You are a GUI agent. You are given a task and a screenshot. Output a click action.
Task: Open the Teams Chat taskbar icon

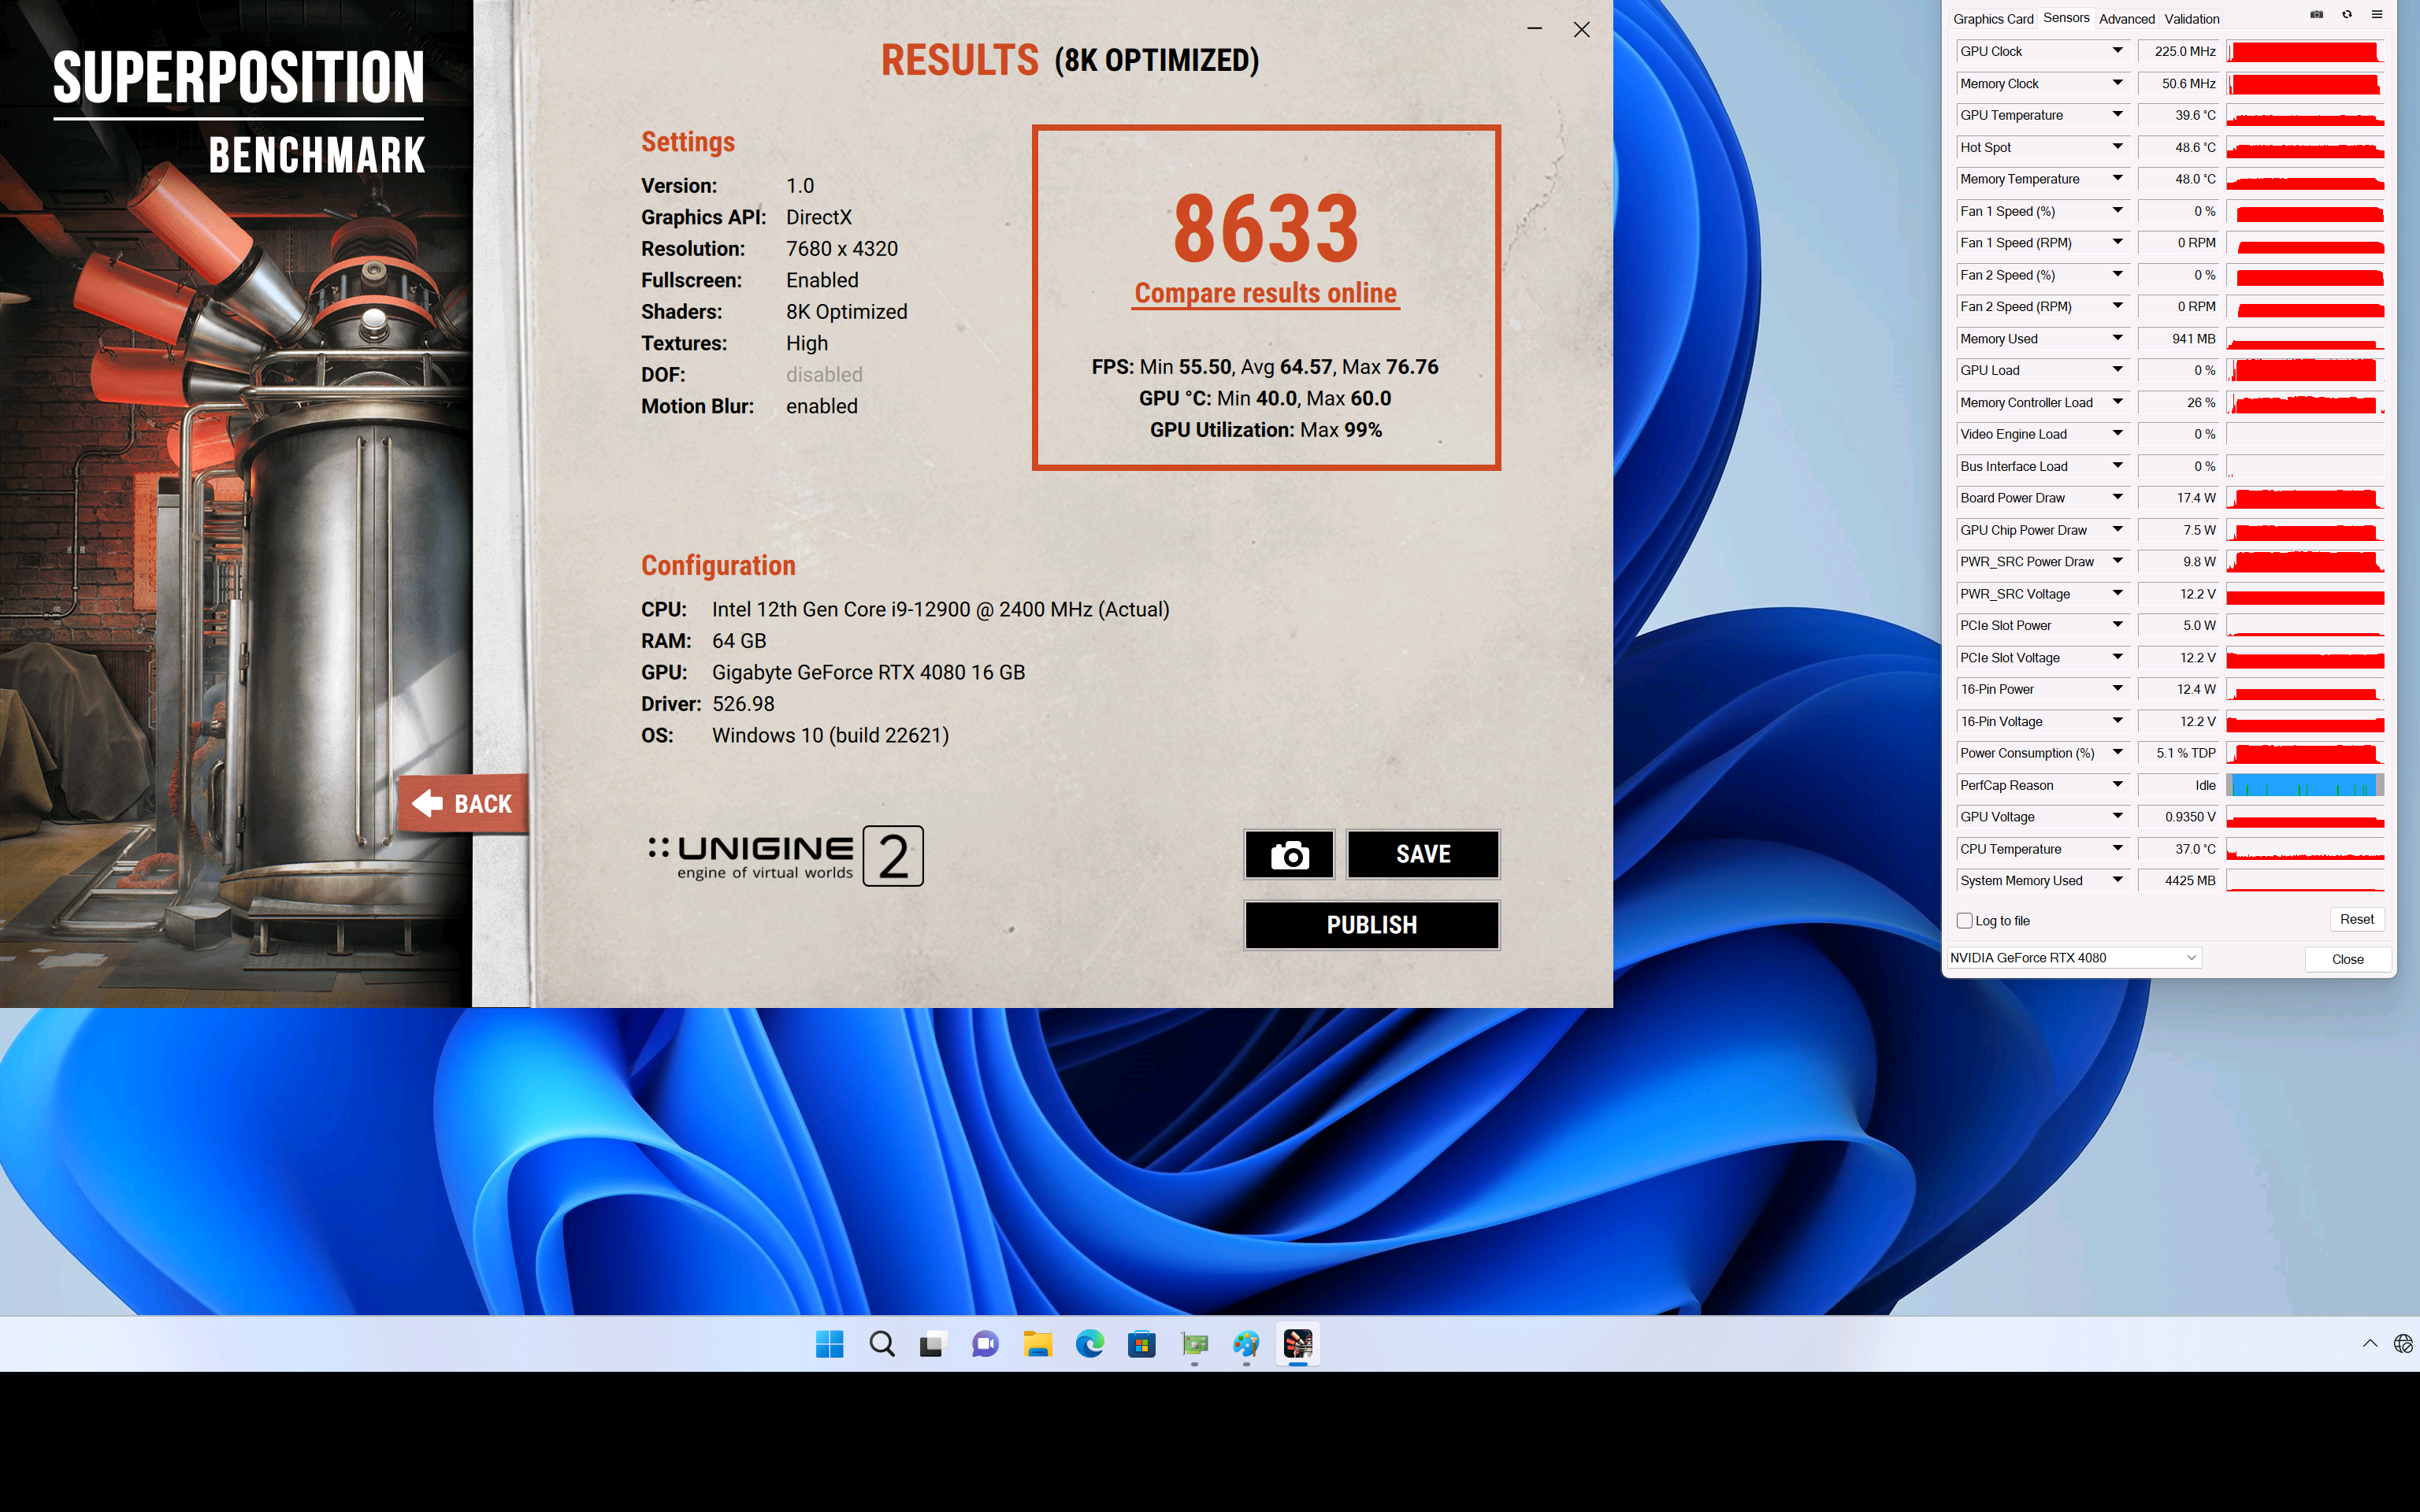pyautogui.click(x=985, y=1344)
